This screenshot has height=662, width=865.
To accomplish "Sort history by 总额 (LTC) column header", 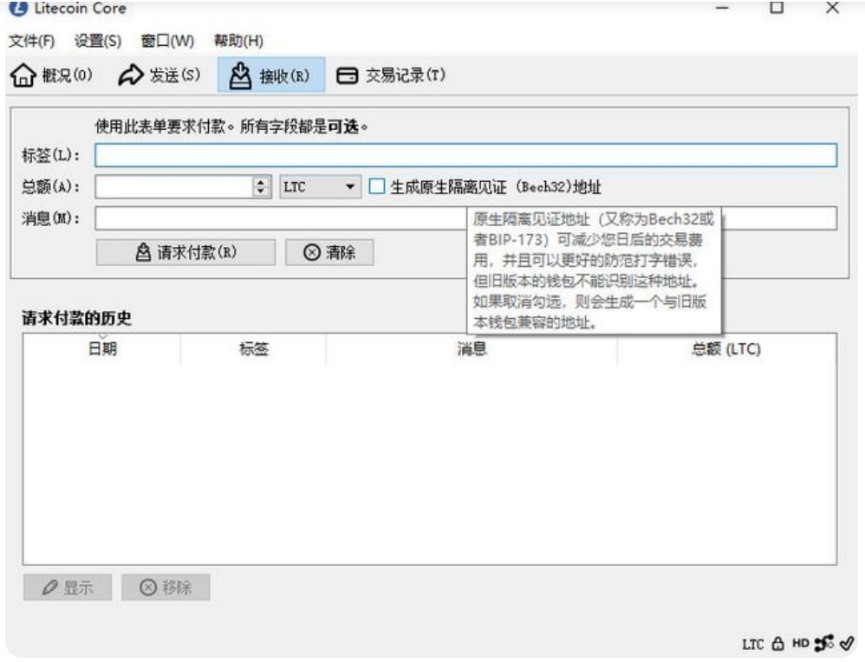I will pyautogui.click(x=726, y=349).
